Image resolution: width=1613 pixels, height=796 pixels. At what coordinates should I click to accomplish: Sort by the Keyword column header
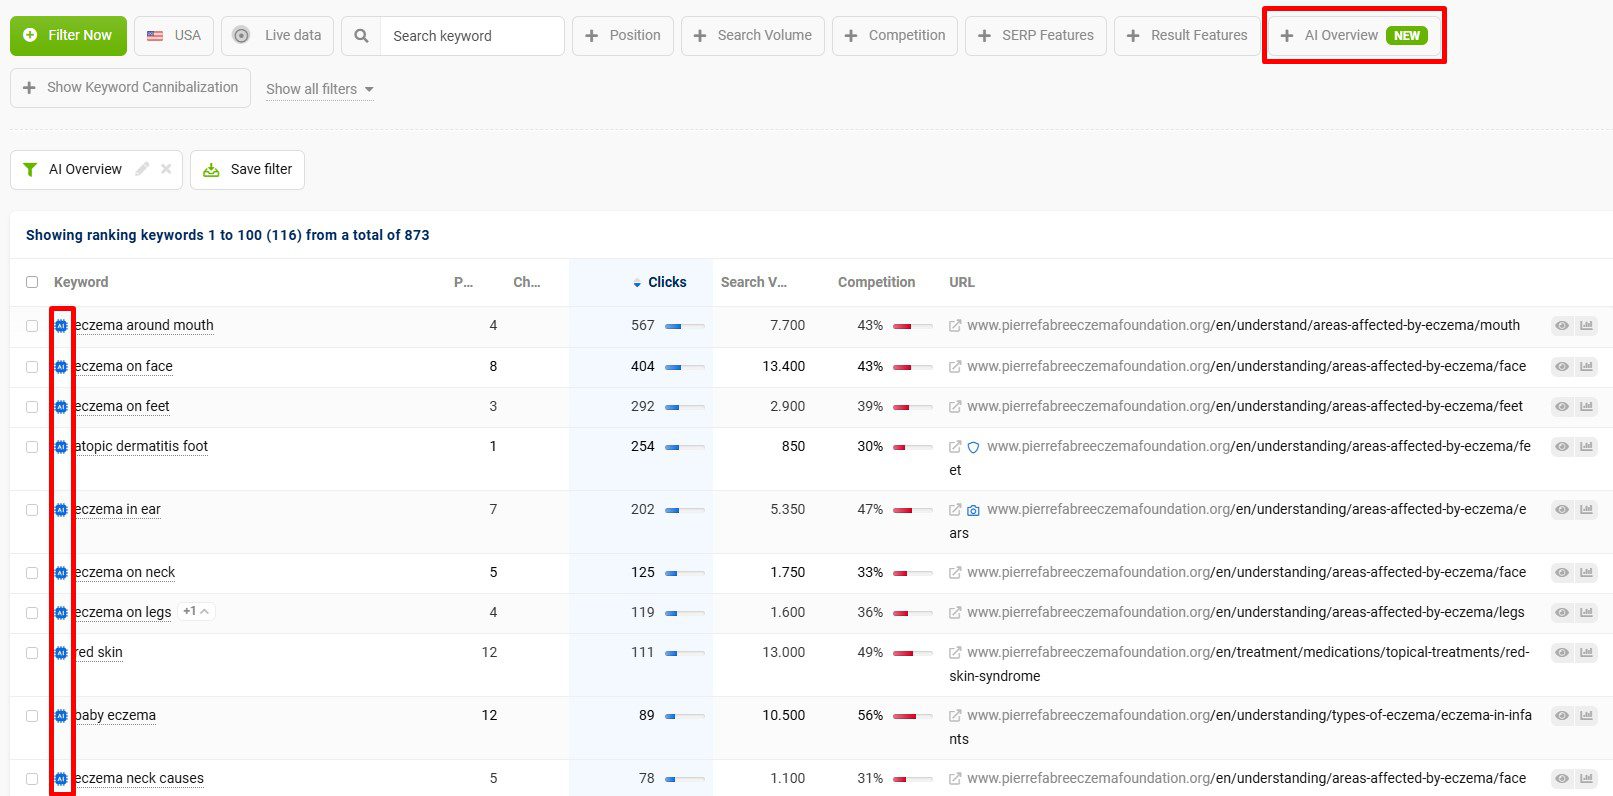[81, 282]
